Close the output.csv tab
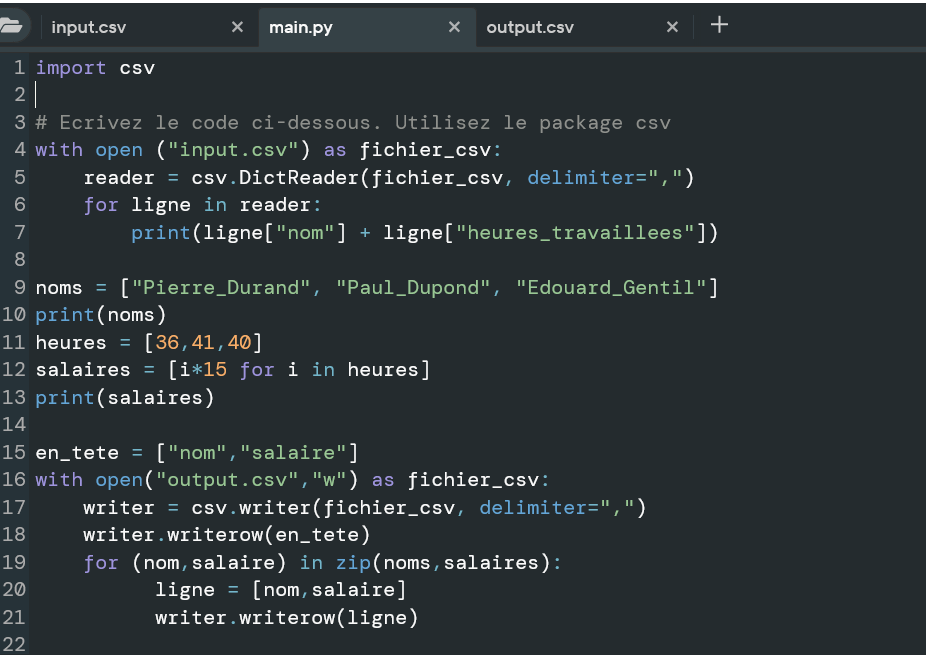Viewport: 926px width, 655px height. tap(672, 27)
